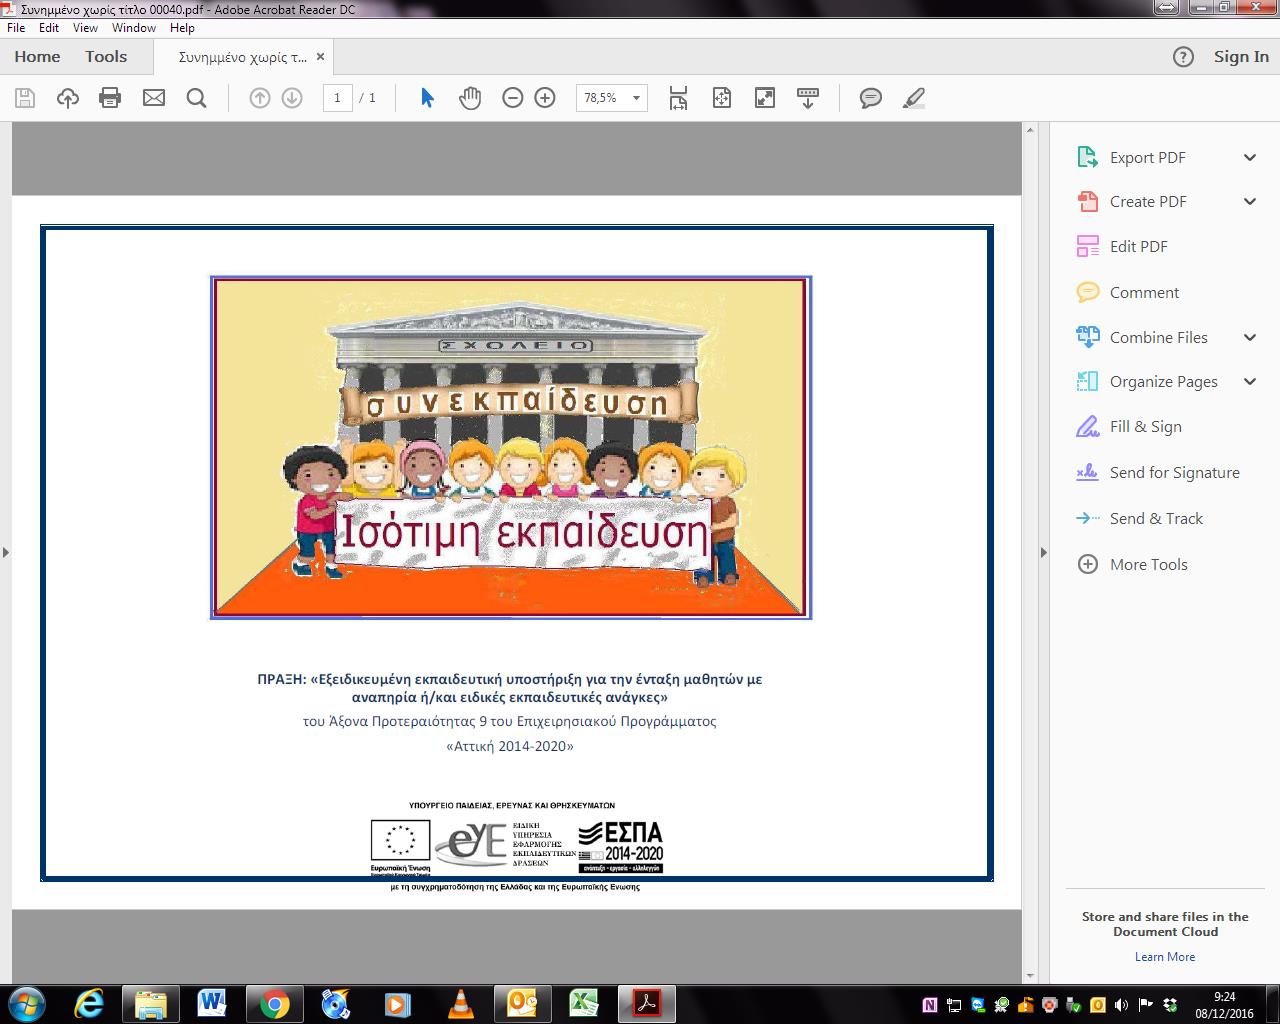Launch Internet Explorer from taskbar
This screenshot has width=1280, height=1024.
pos(89,1003)
